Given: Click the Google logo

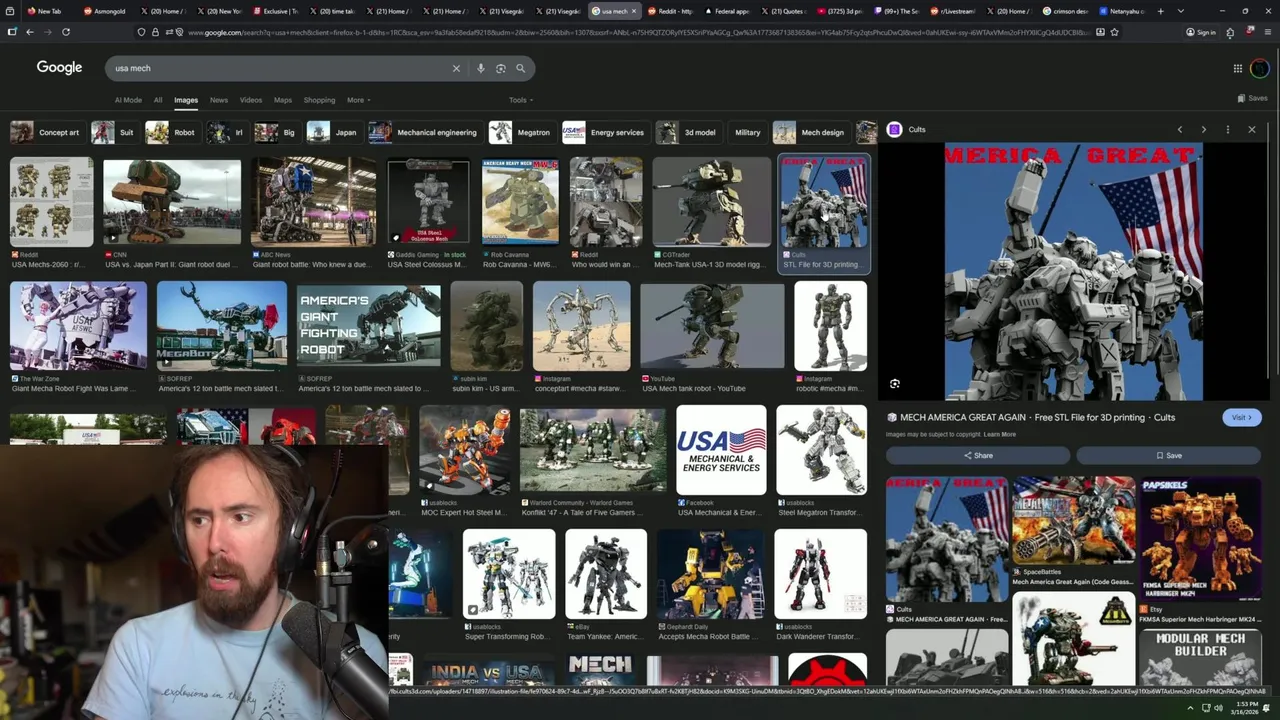Looking at the screenshot, I should [x=59, y=67].
